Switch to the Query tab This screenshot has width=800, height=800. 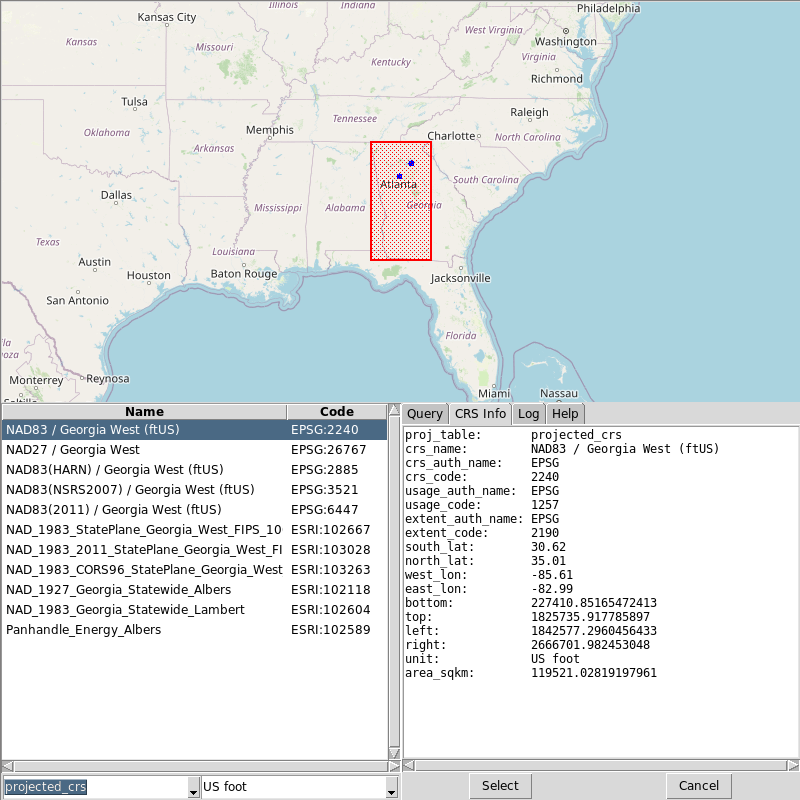click(x=424, y=414)
